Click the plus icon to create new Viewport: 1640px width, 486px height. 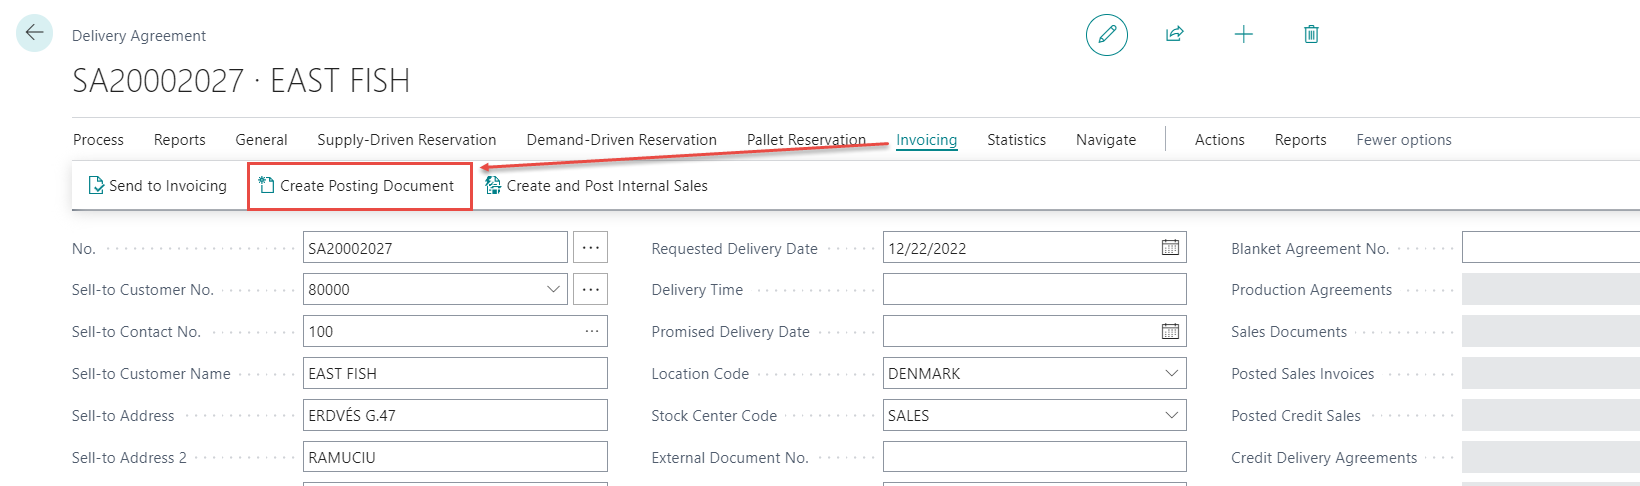[1243, 35]
